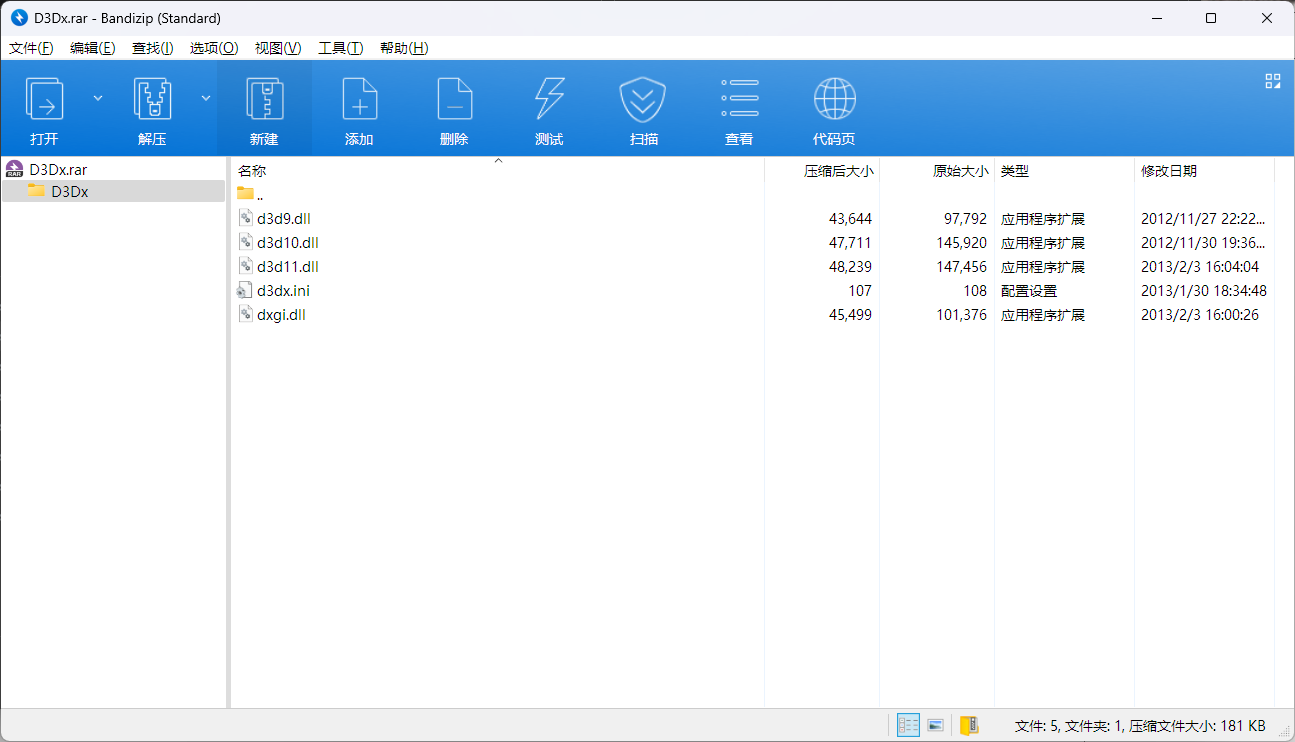The image size is (1295, 742).
Task: Open the Find (查找) menu
Action: click(x=152, y=48)
